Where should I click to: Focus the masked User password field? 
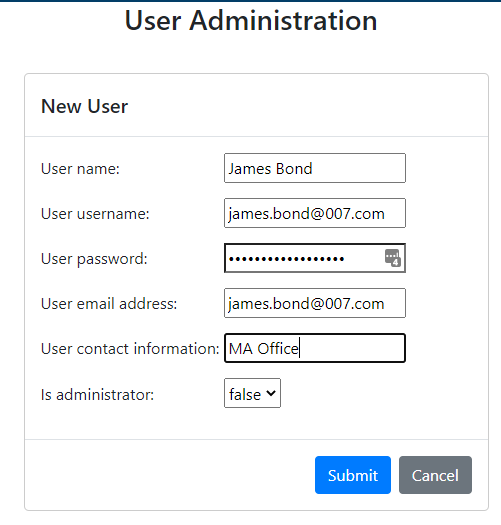pos(315,258)
